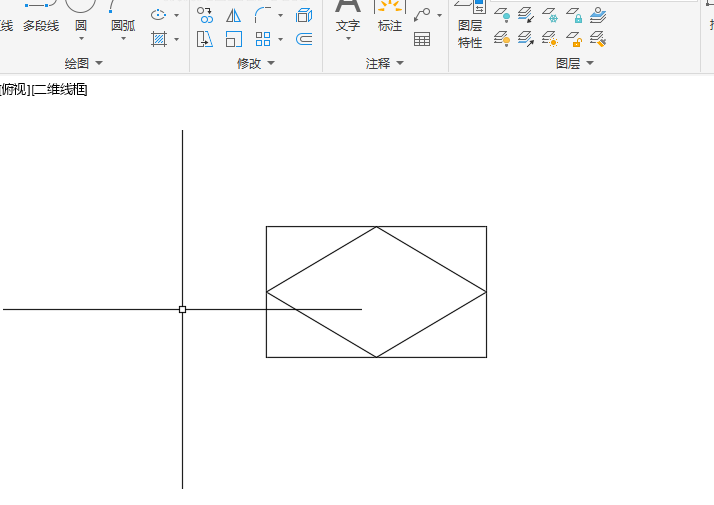Open the ellipse tool dropdown arrow

pyautogui.click(x=177, y=15)
